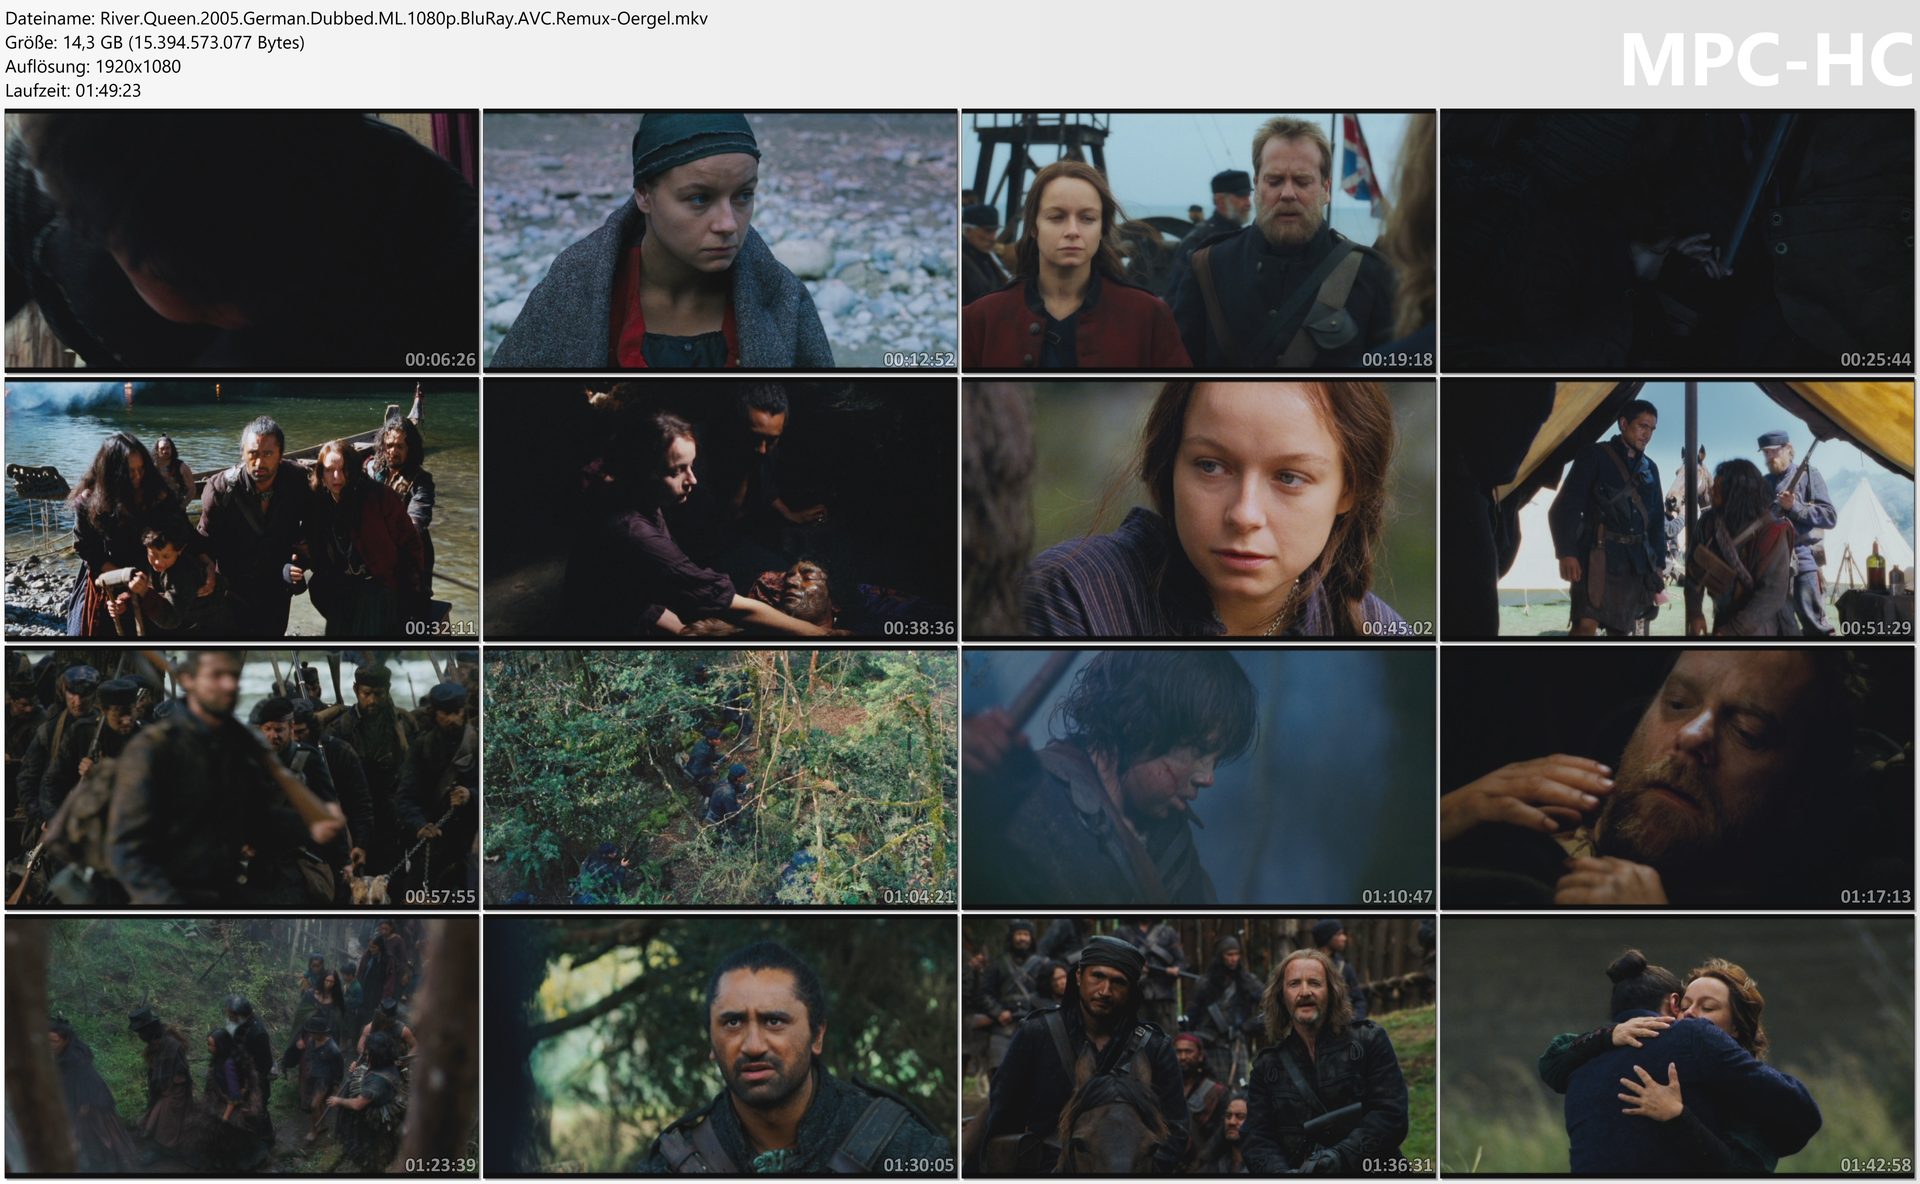Click the Laufzeit 01:49:23 text
Image resolution: width=1920 pixels, height=1184 pixels.
[73, 90]
